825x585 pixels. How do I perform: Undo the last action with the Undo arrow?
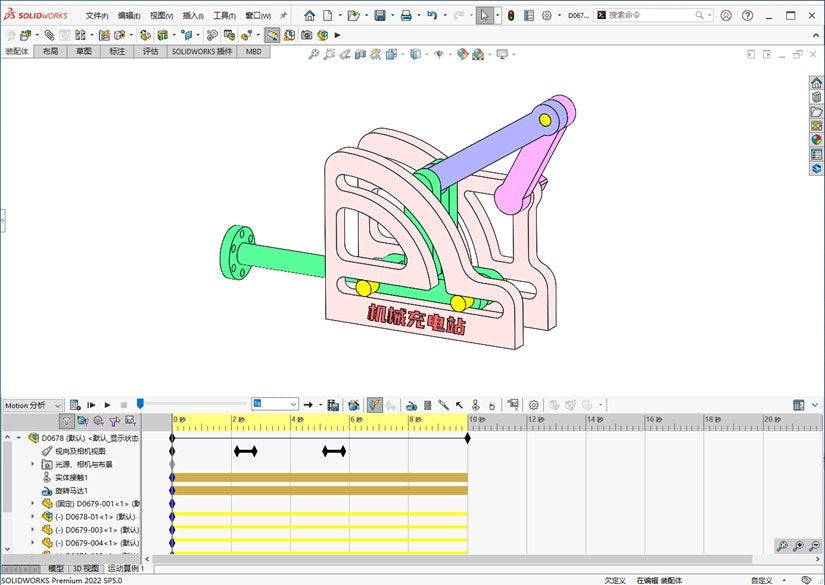coord(432,15)
